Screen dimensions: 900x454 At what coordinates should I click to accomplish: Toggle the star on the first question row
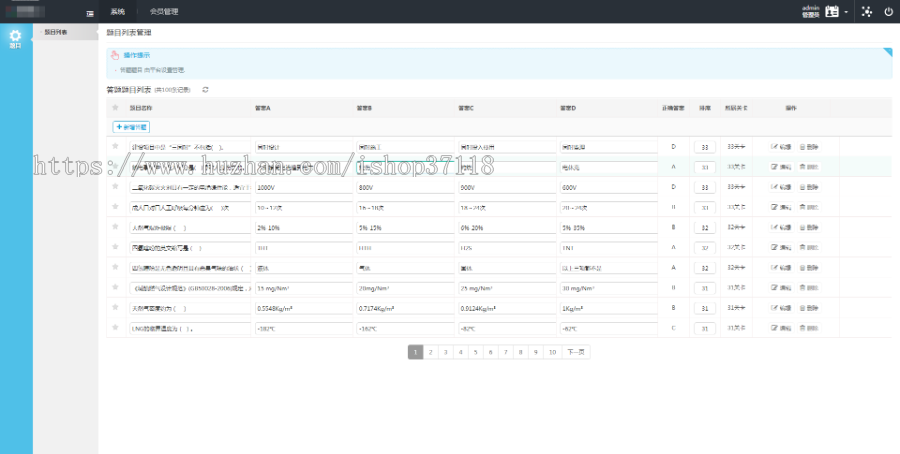pyautogui.click(x=116, y=147)
